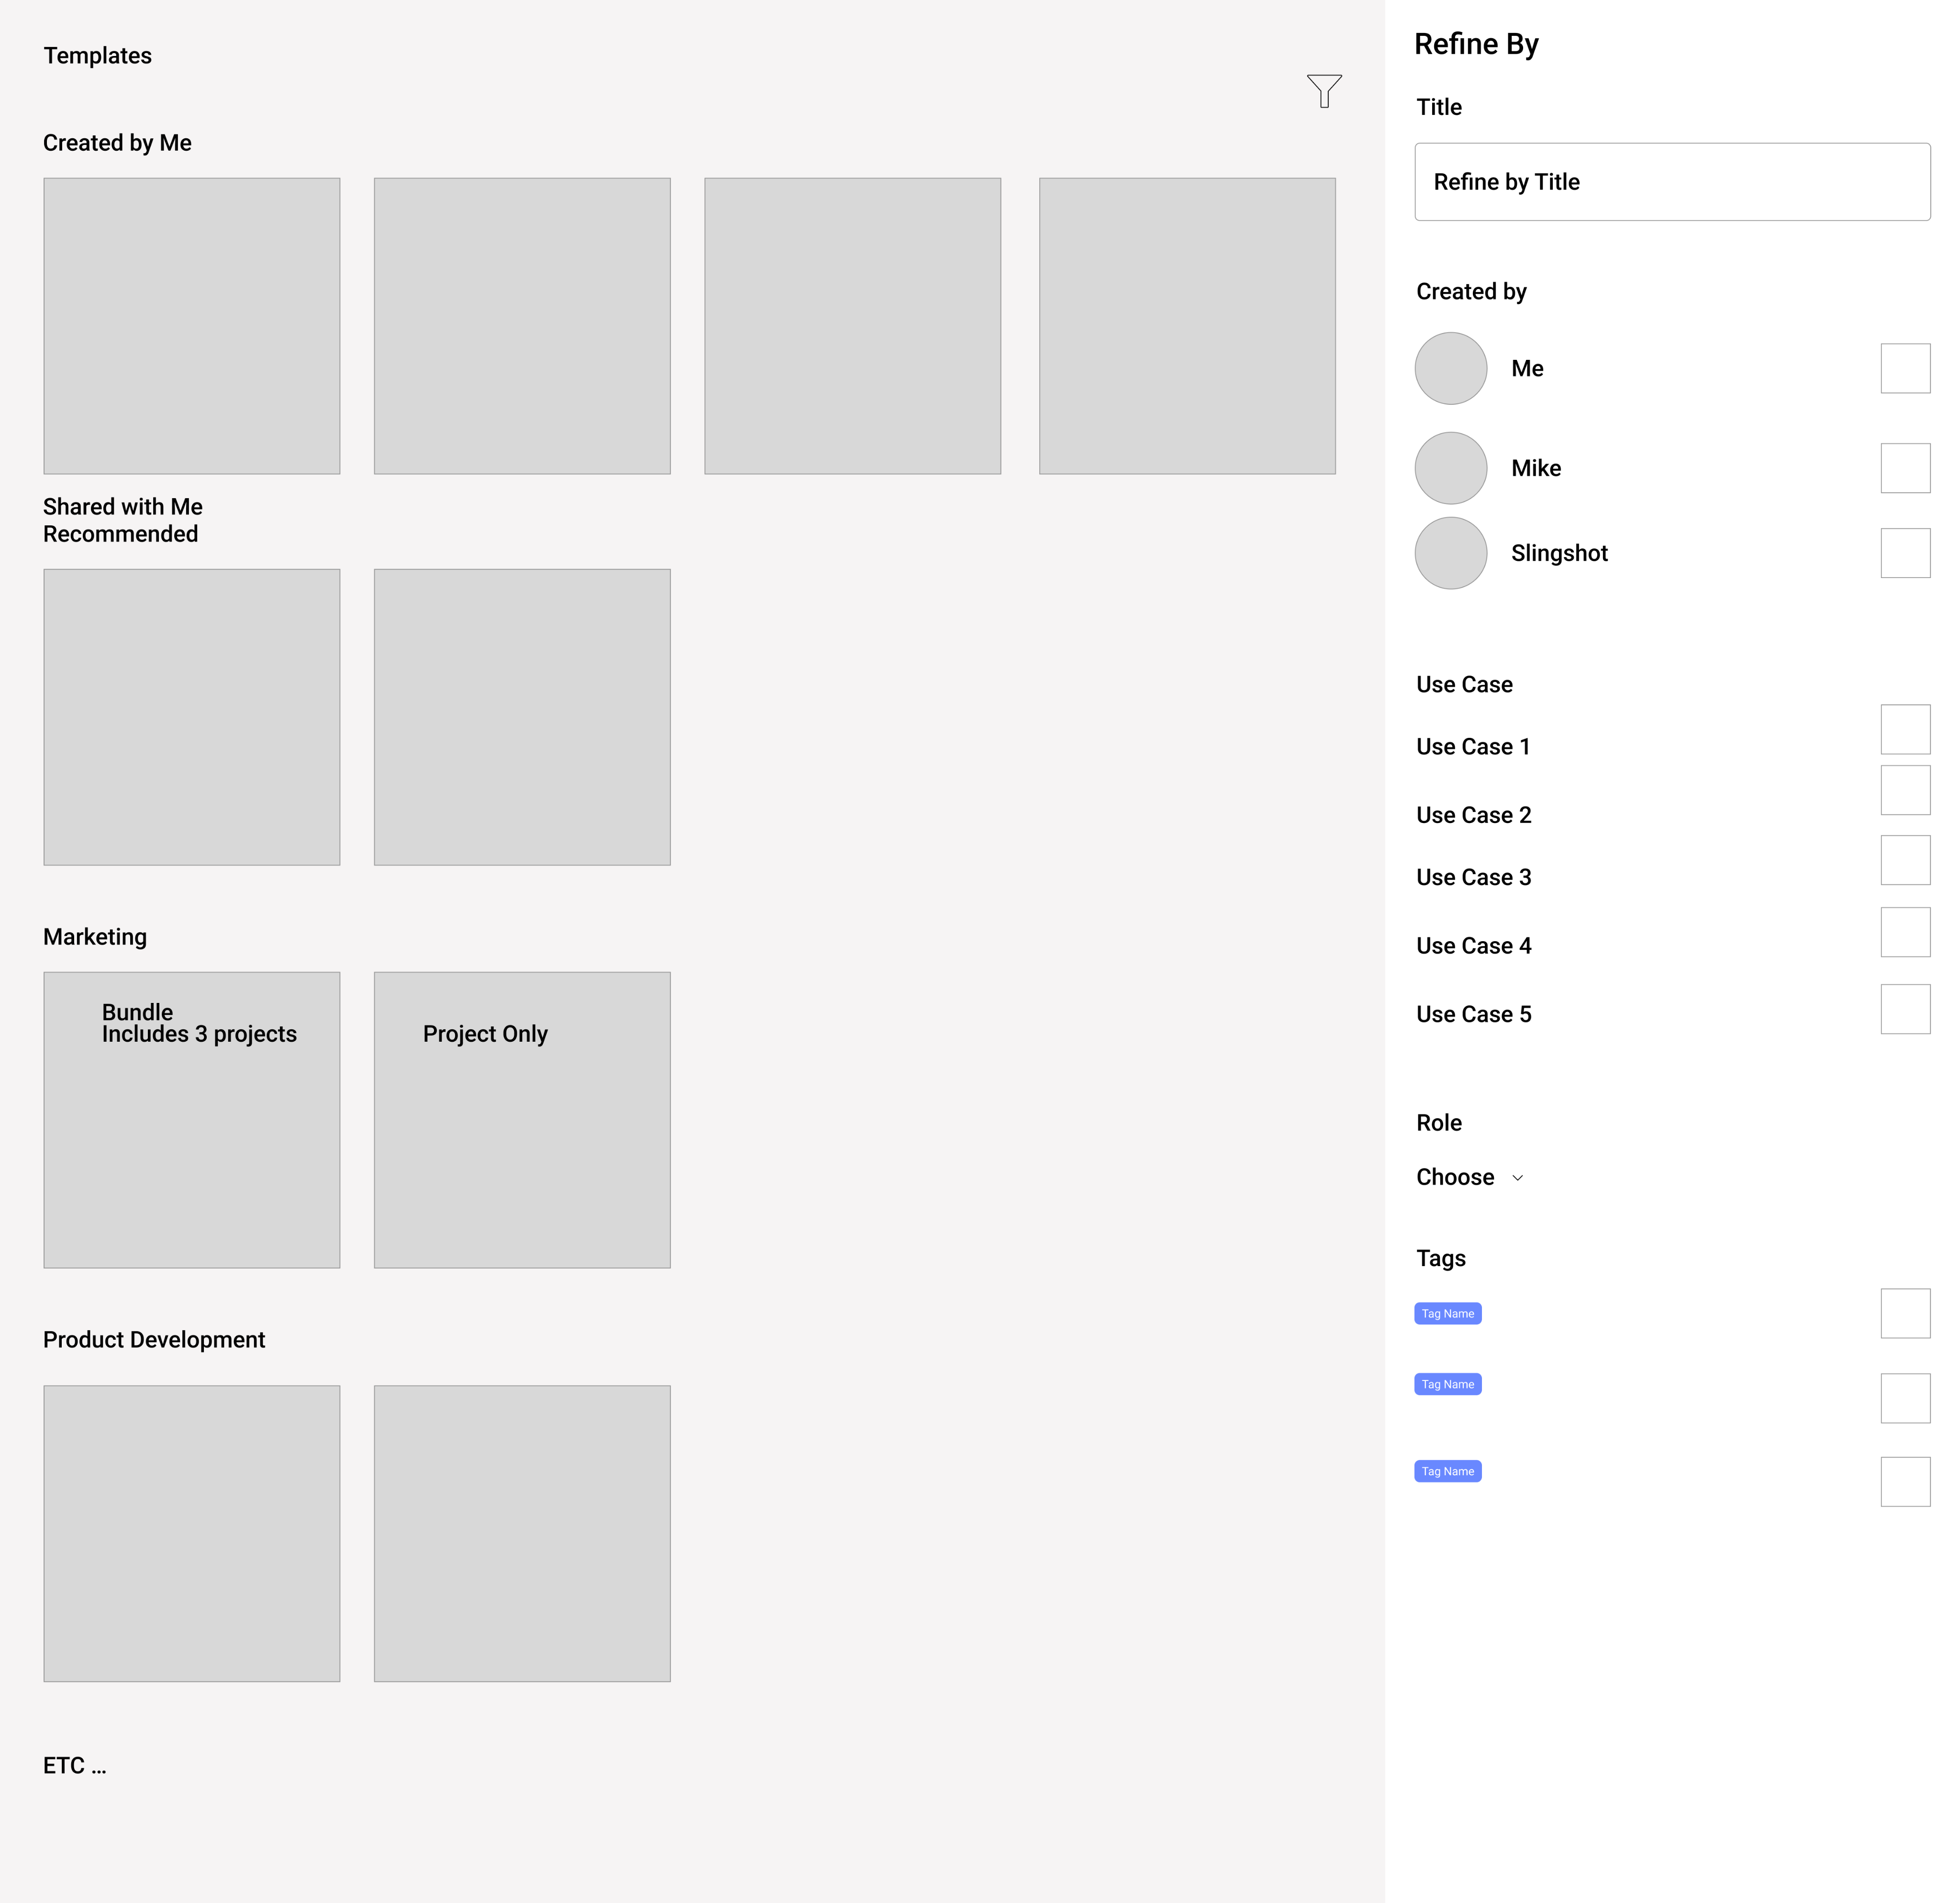Screen dimensions: 1960x1903
Task: Click Mike's avatar circle
Action: [x=1451, y=468]
